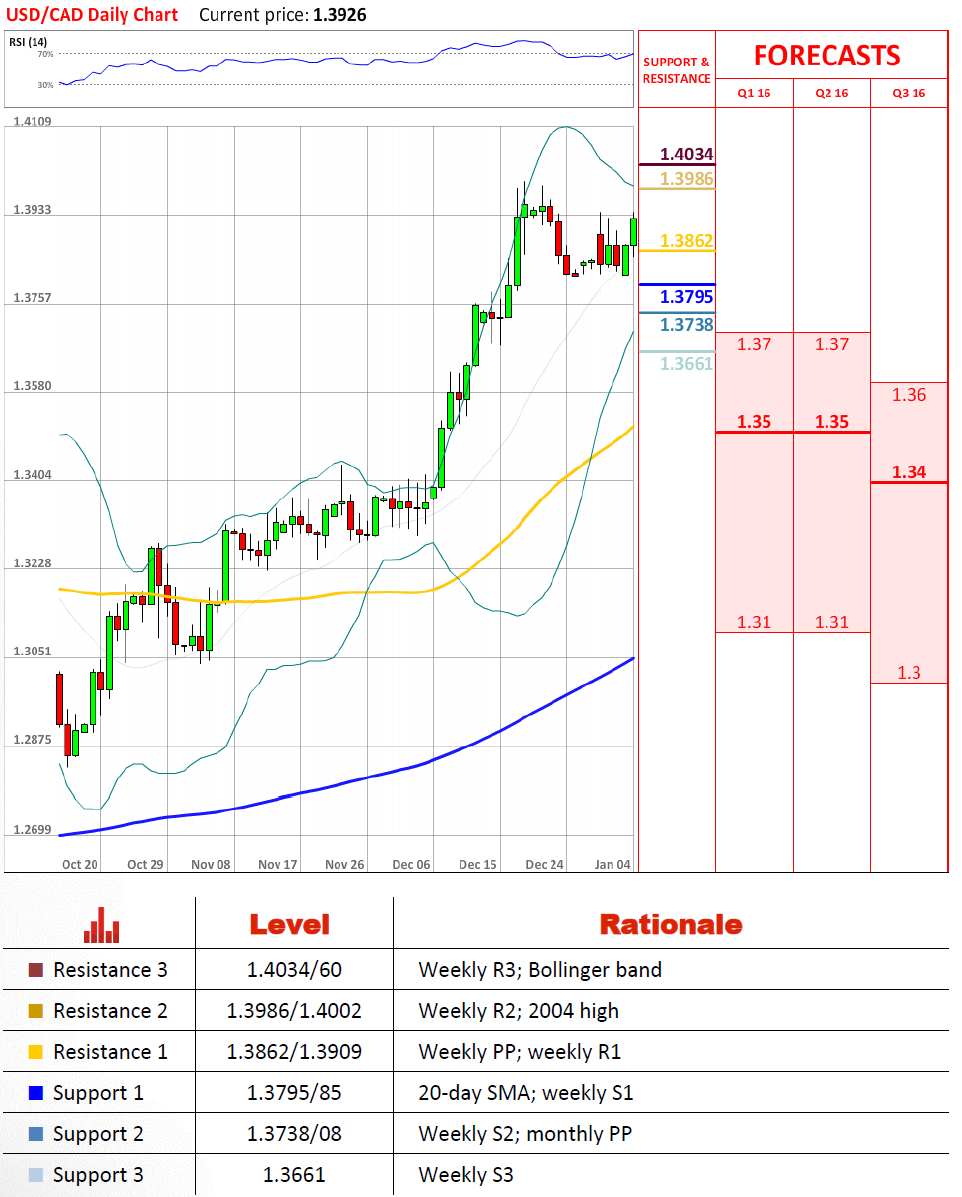Viewport: 962px width, 1197px height.
Task: Click the Weekly R2; 2004 high rationale cell
Action: point(518,1011)
